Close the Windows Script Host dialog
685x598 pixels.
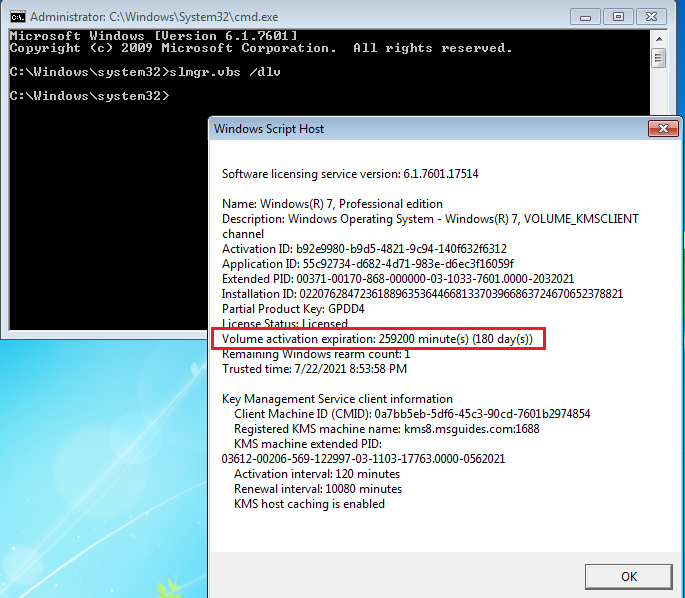[x=663, y=129]
